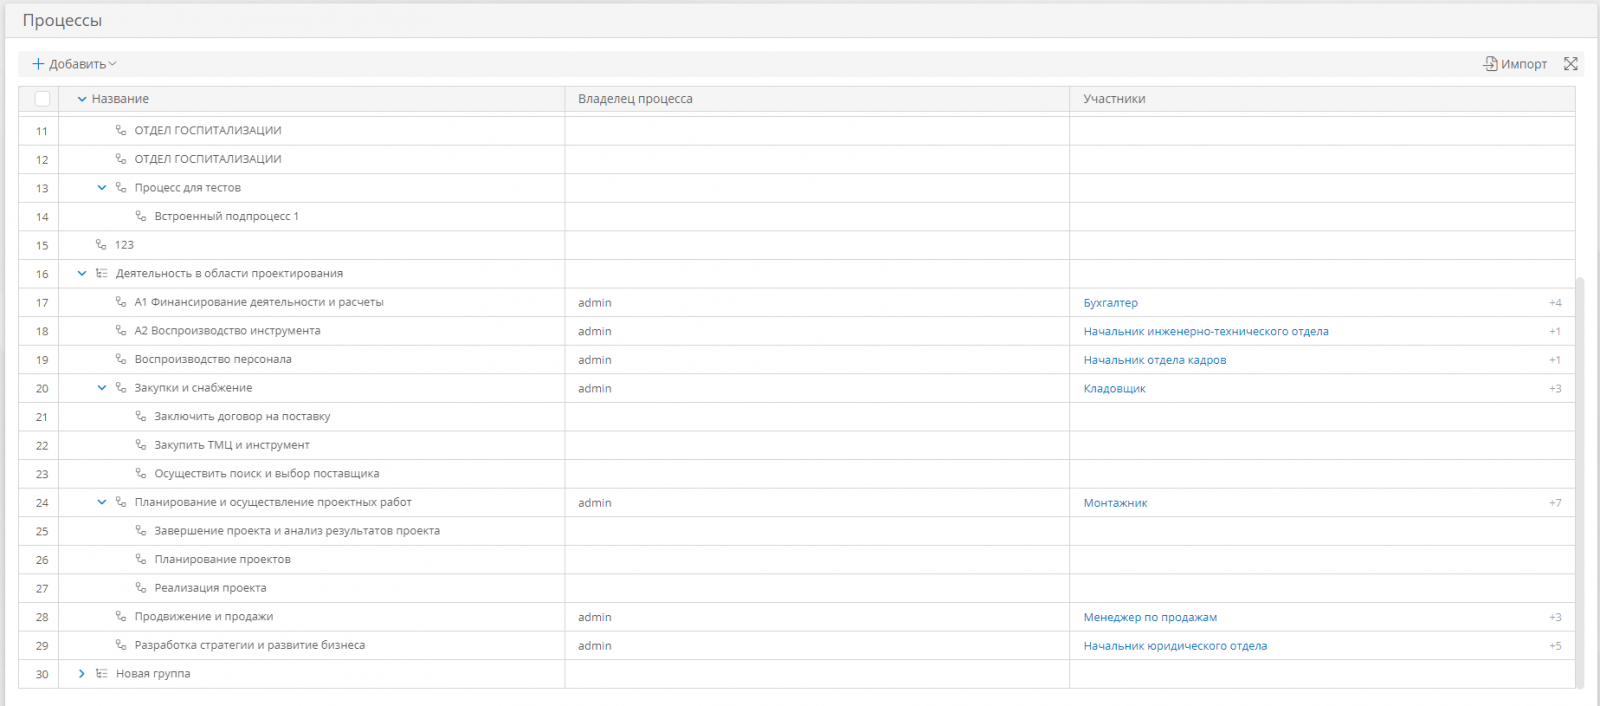Click process icon of Реализация проекта
Viewport: 1600px width, 706px height.
141,588
